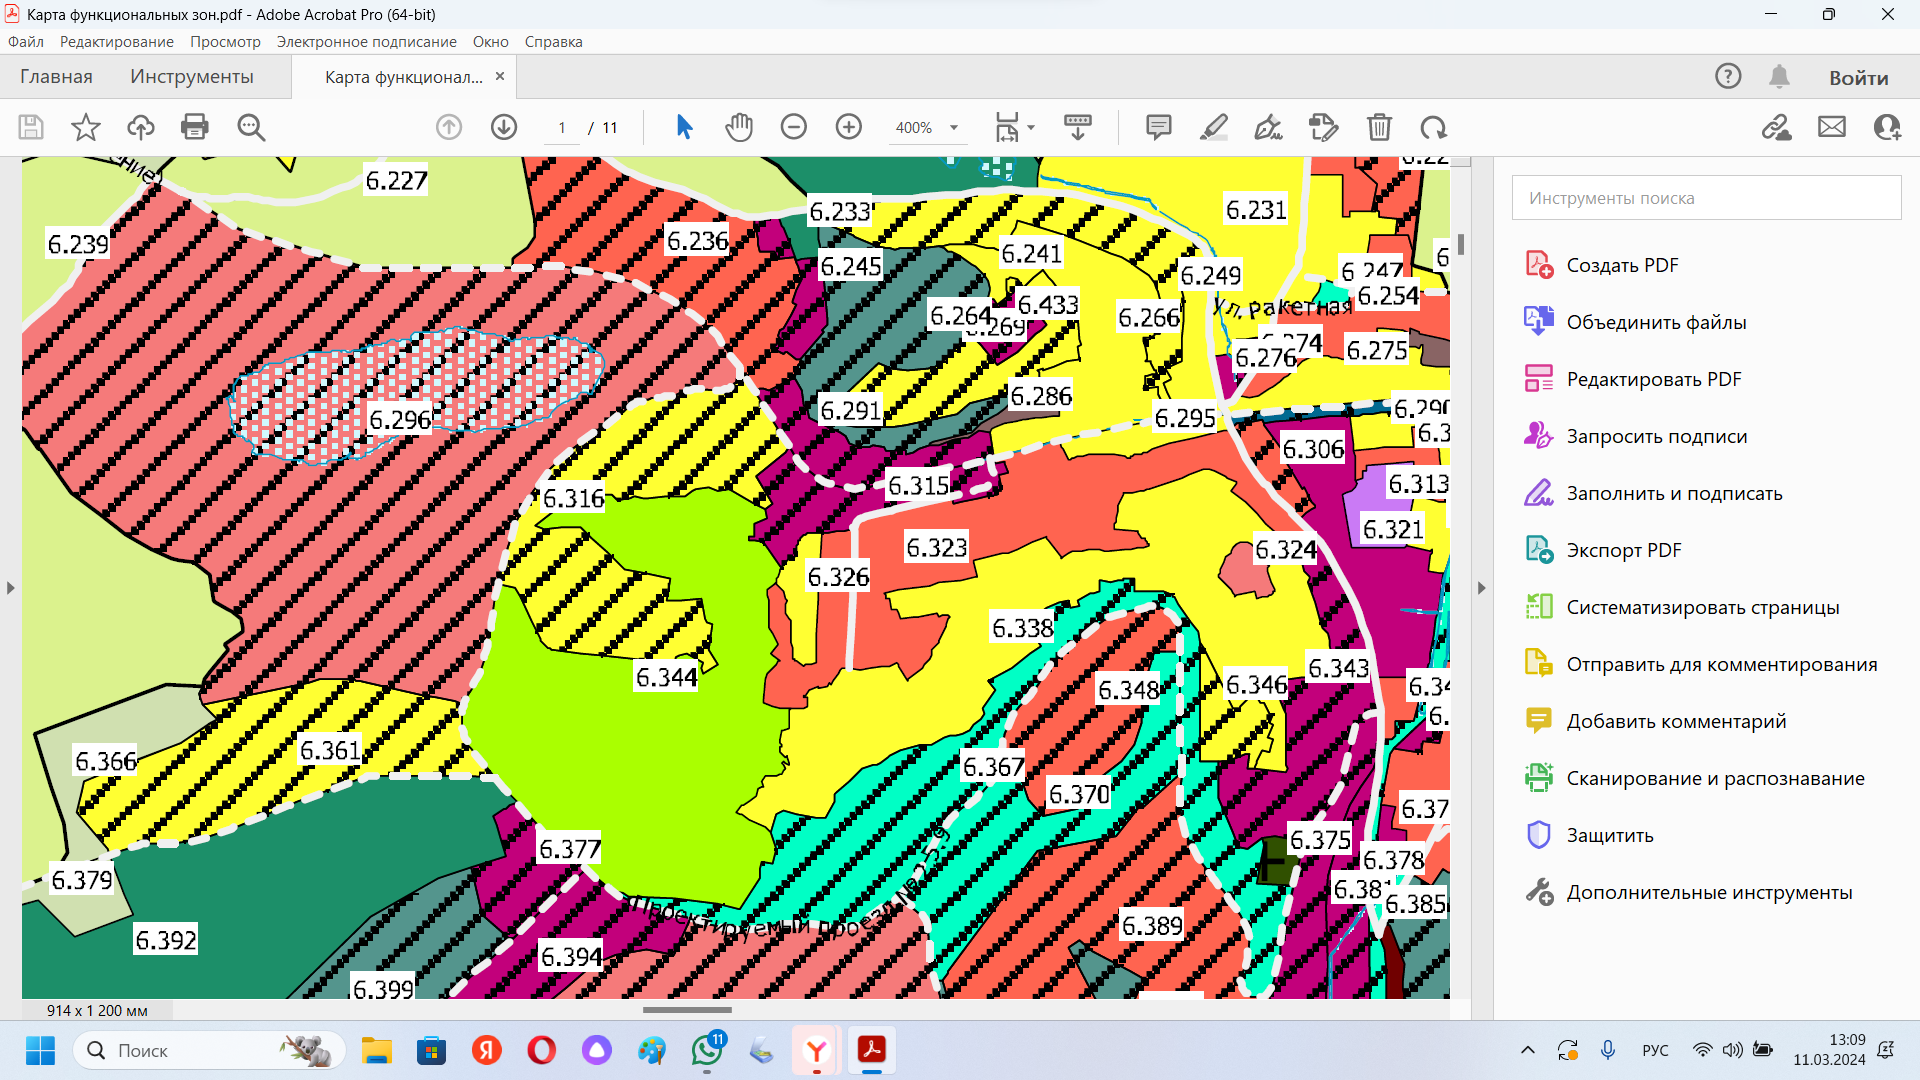This screenshot has height=1080, width=1920.
Task: Open the Экспорт PDF tool
Action: (x=1623, y=550)
